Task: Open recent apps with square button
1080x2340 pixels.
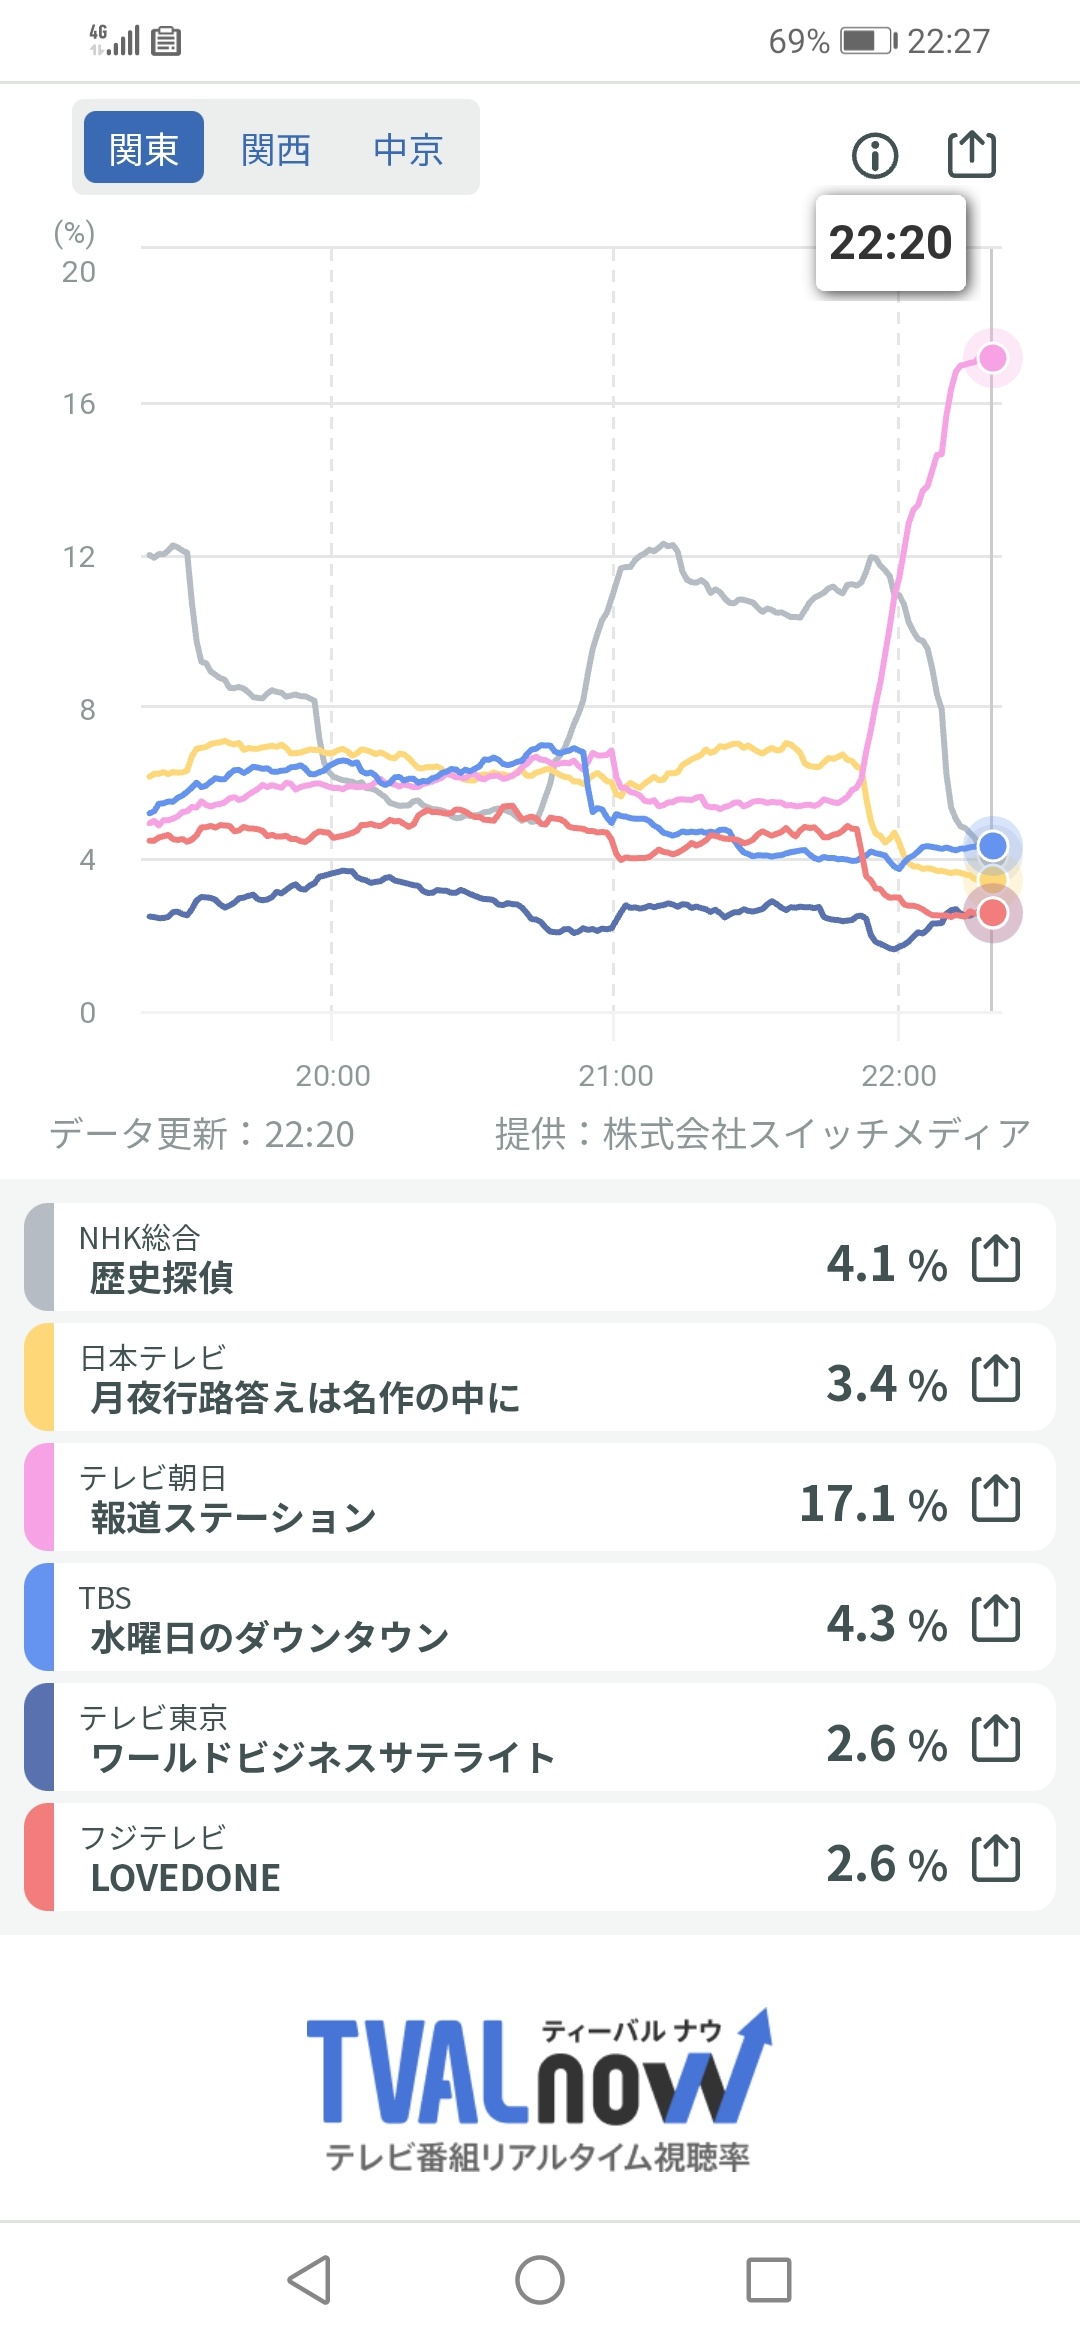Action: [768, 2280]
